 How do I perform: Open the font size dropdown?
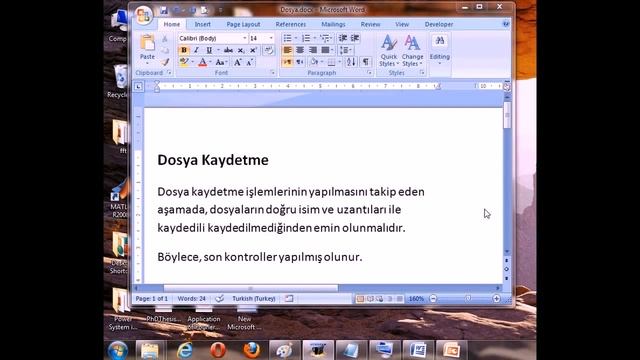(271, 38)
